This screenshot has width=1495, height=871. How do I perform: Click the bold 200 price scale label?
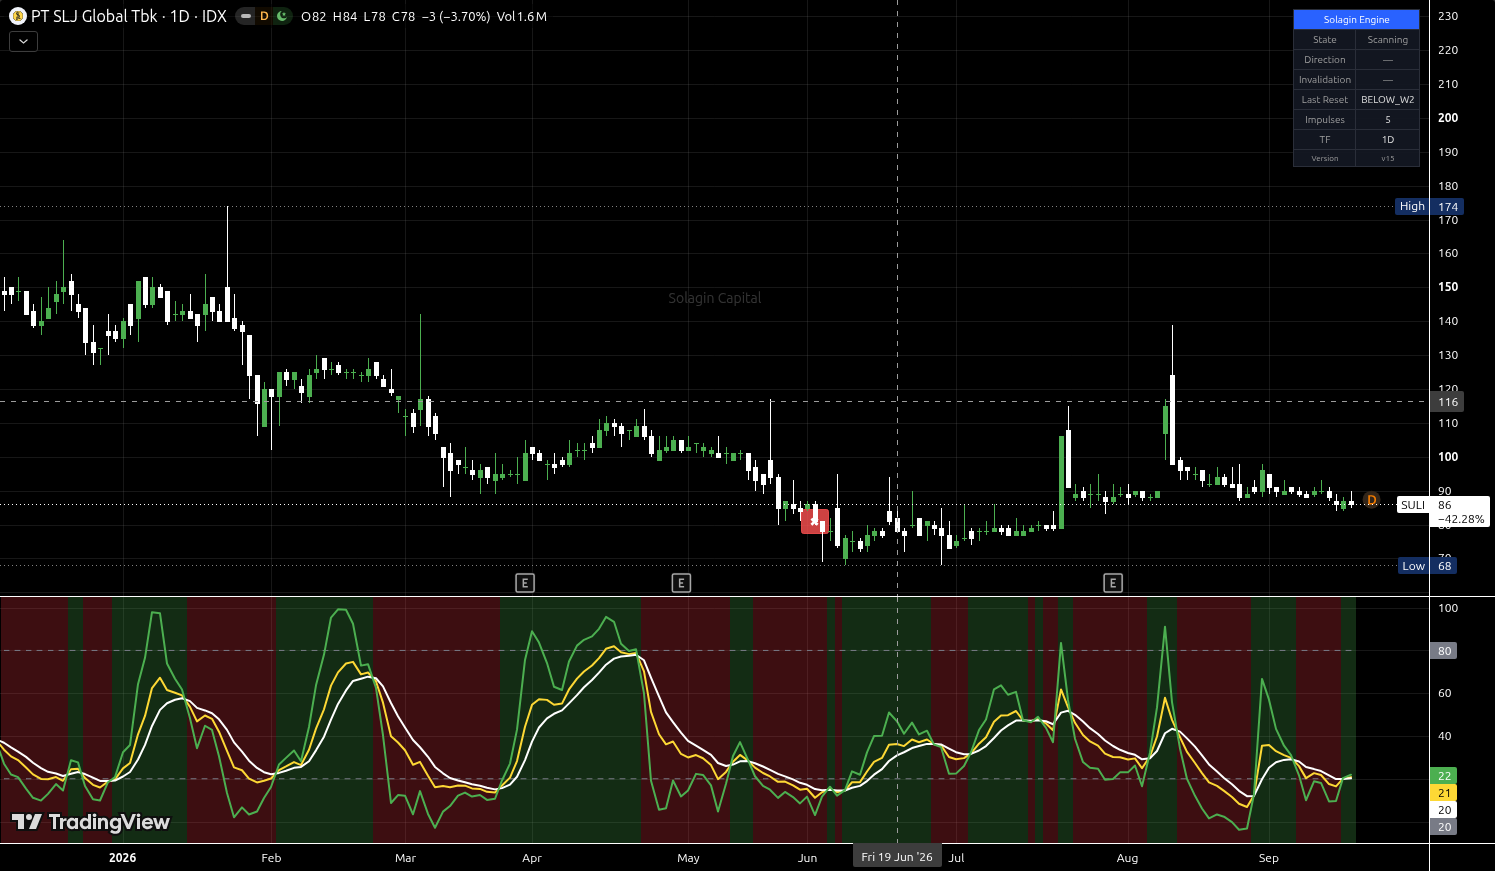point(1448,118)
